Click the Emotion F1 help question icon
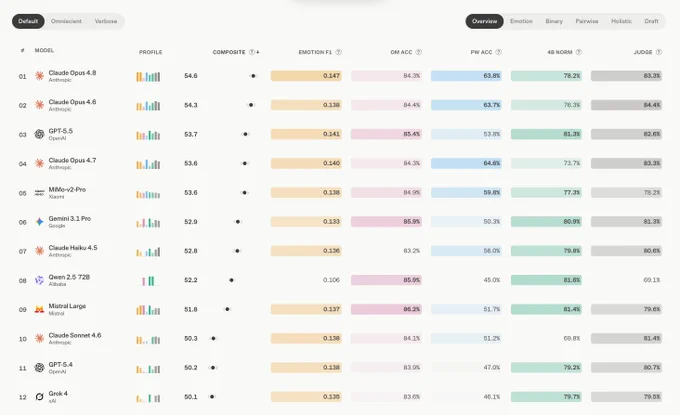680x415 pixels. click(338, 52)
